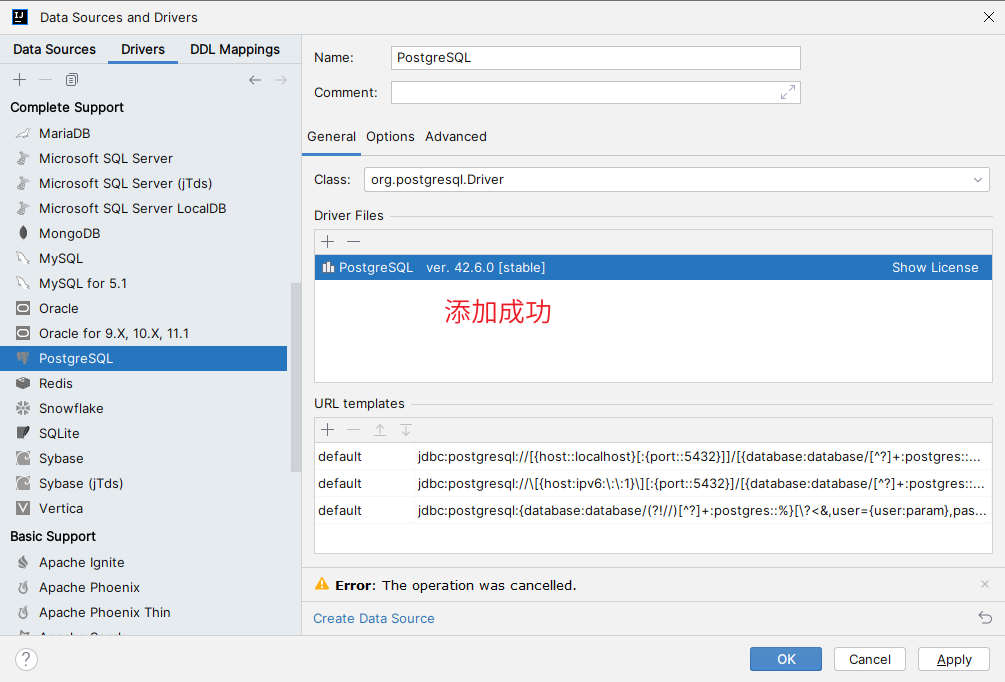Open the Class dropdown
This screenshot has height=682, width=1005.
click(978, 180)
